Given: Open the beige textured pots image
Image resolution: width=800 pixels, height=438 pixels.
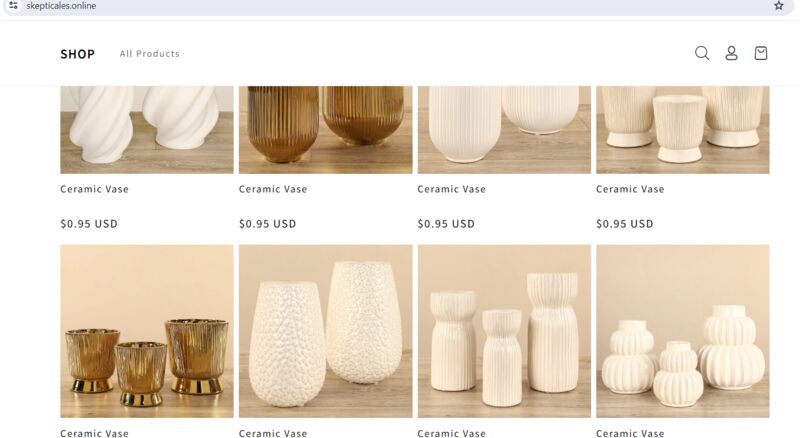Looking at the screenshot, I should 683,130.
